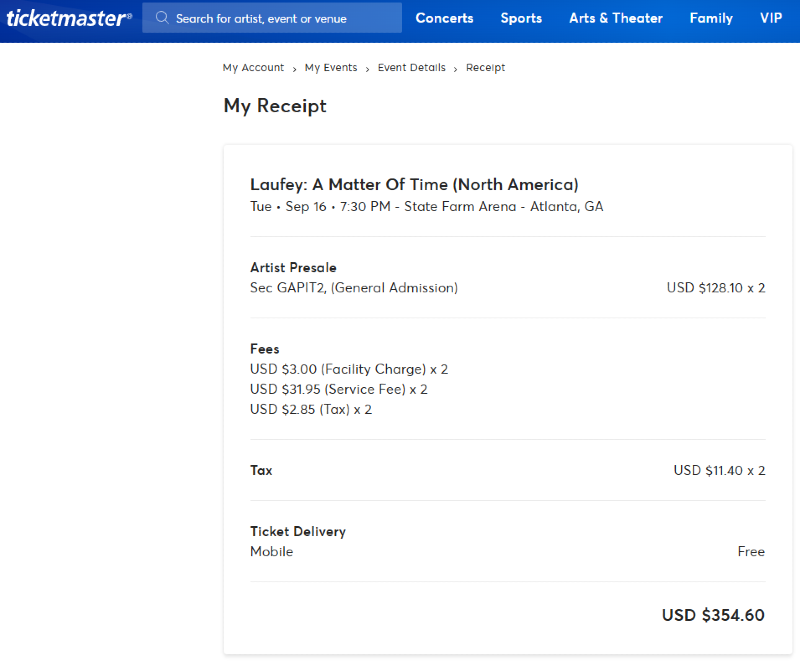The width and height of the screenshot is (800, 661).
Task: Go to the My Events breadcrumb
Action: pyautogui.click(x=331, y=68)
